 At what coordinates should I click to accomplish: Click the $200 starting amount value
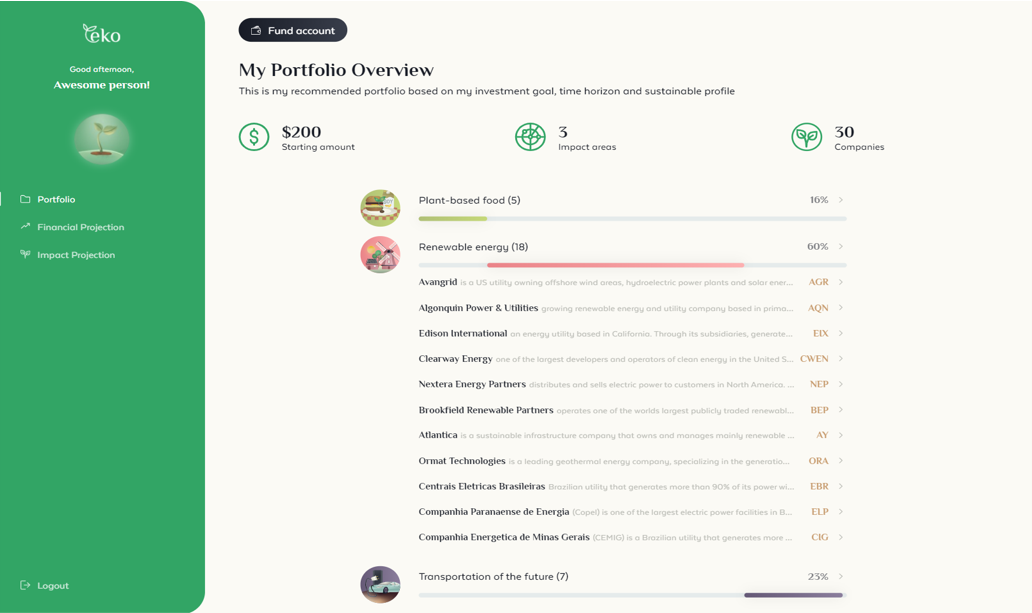pyautogui.click(x=301, y=132)
